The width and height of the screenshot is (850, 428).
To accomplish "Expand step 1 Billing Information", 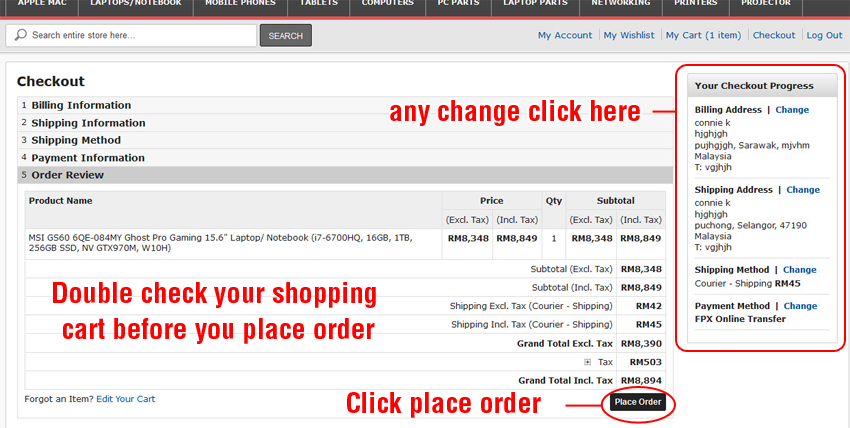I will 345,105.
